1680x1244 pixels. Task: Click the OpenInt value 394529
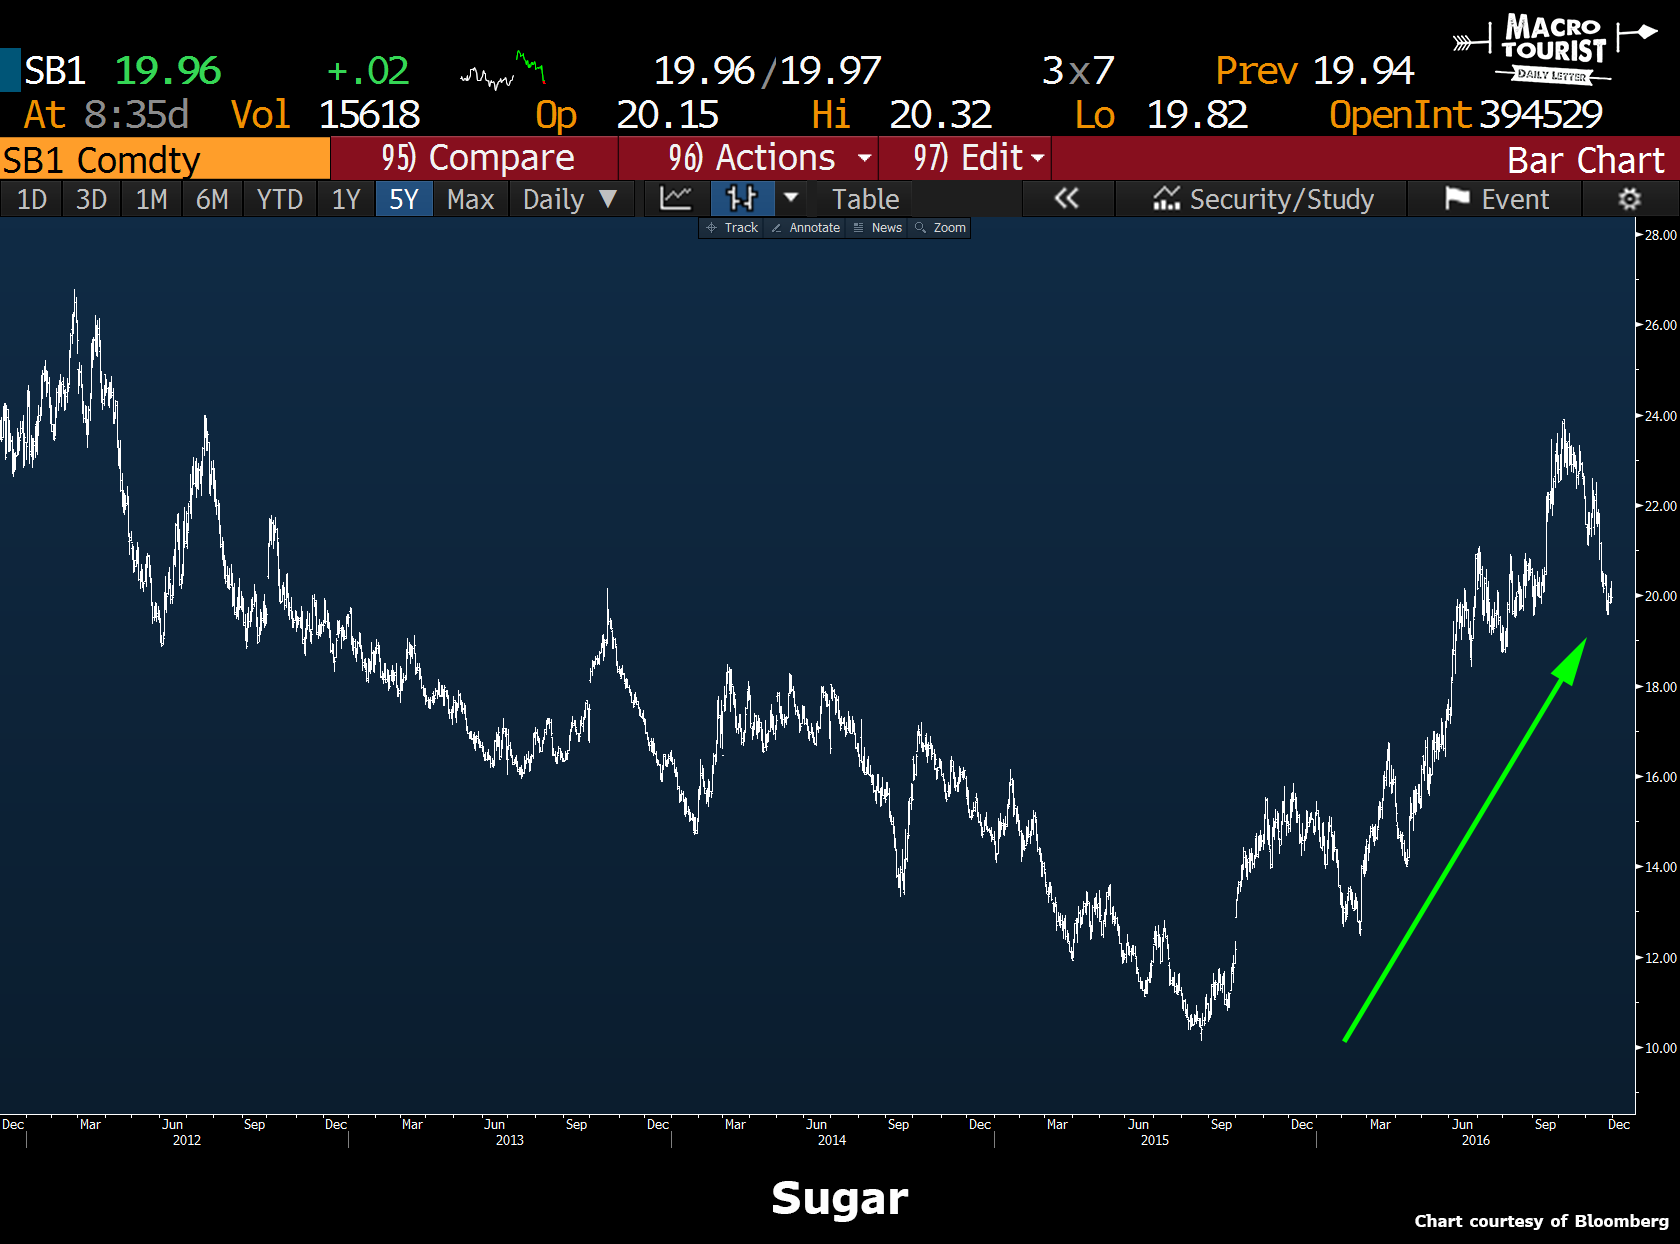pos(1541,114)
